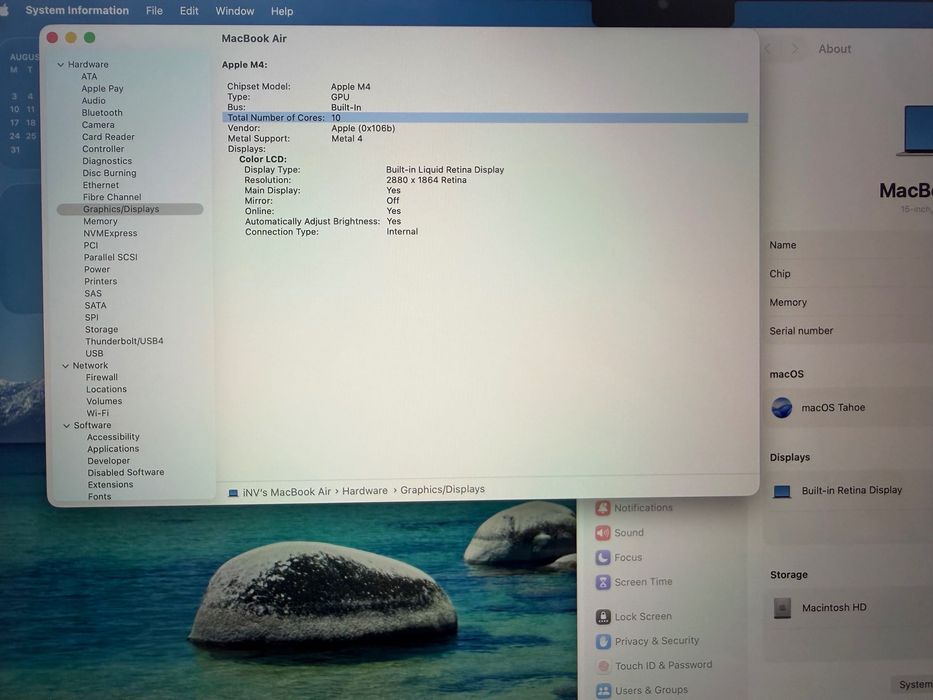Image resolution: width=933 pixels, height=700 pixels.
Task: Open Privacy & Security in System Settings
Action: (647, 641)
